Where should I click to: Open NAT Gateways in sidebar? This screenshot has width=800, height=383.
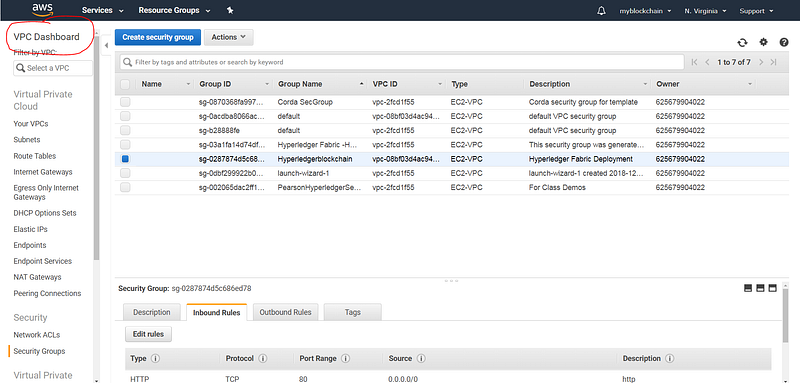tap(37, 277)
